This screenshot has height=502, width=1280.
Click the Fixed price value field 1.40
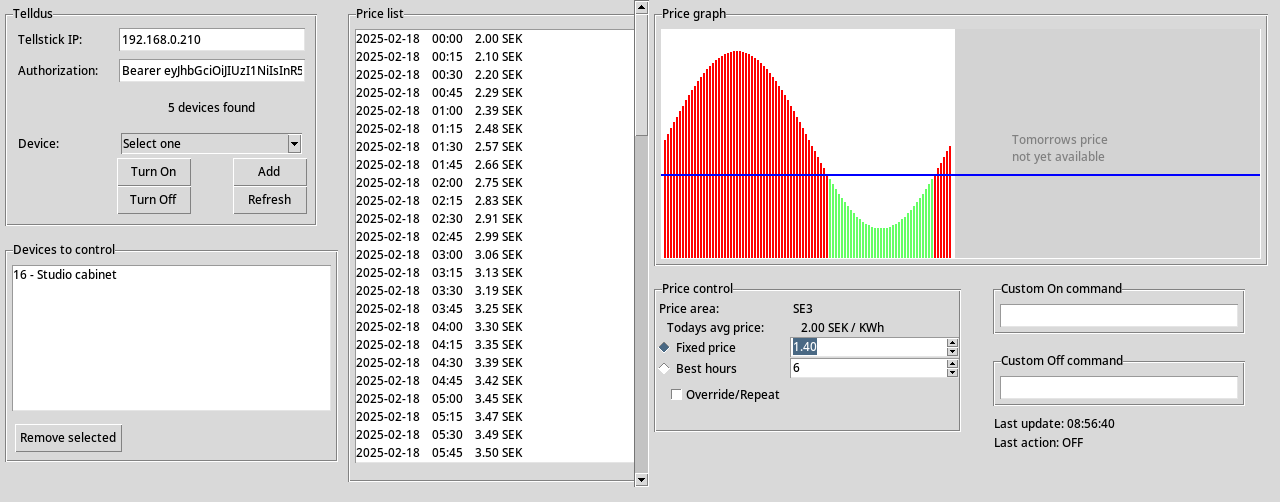pos(868,347)
